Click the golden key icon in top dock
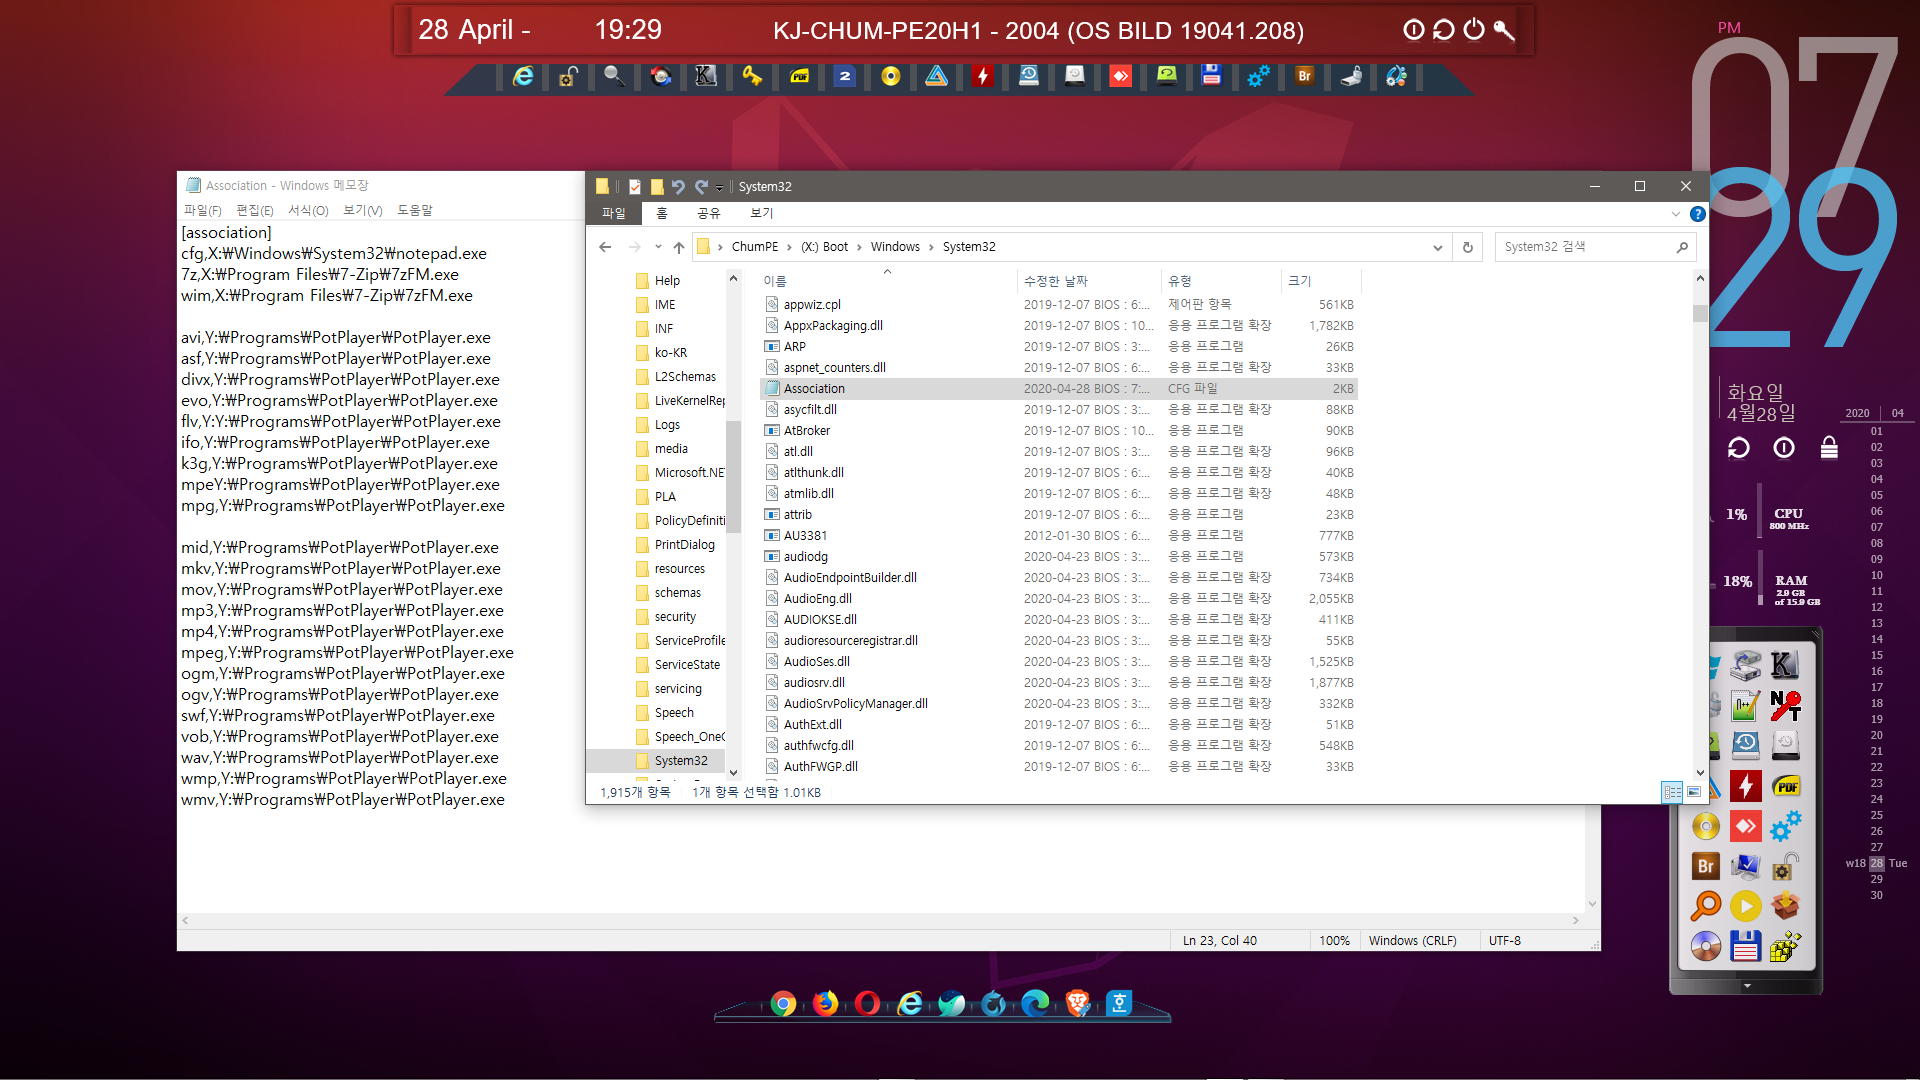This screenshot has width=1920, height=1080. tap(752, 76)
